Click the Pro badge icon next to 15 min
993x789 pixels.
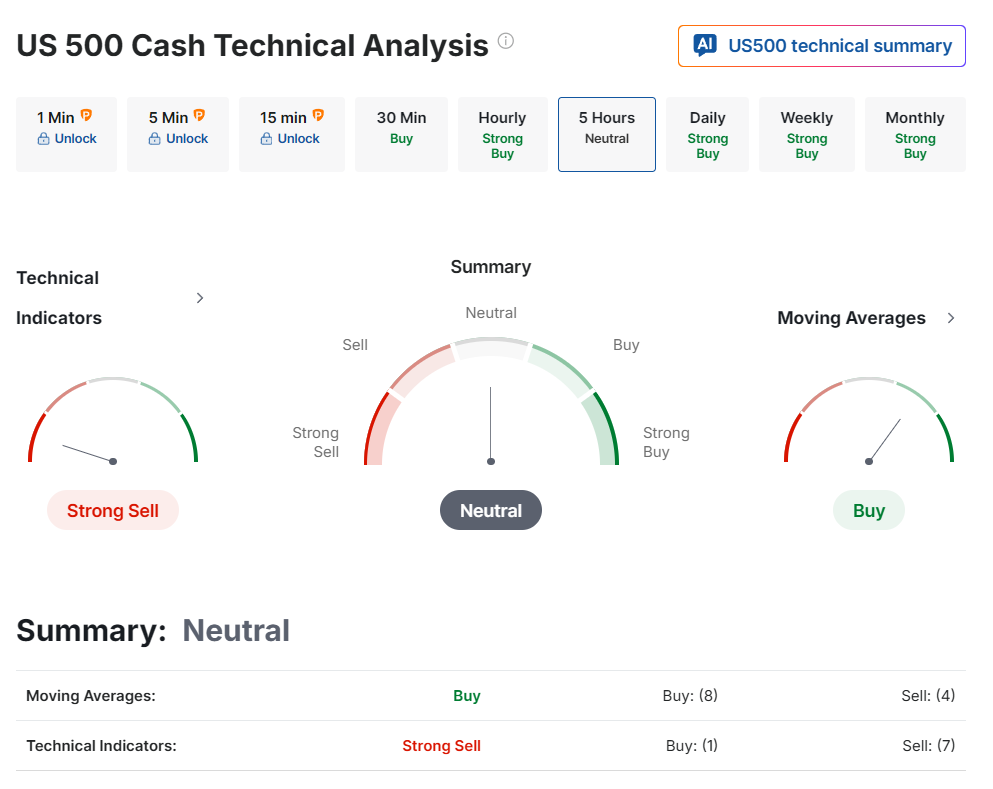(318, 115)
